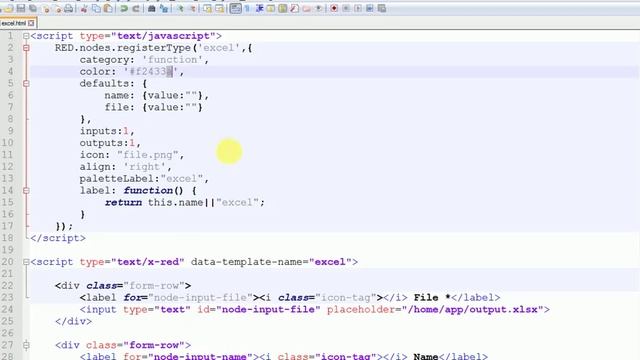Open Find with the binoculars icon
The image size is (640, 360).
[151, 8]
